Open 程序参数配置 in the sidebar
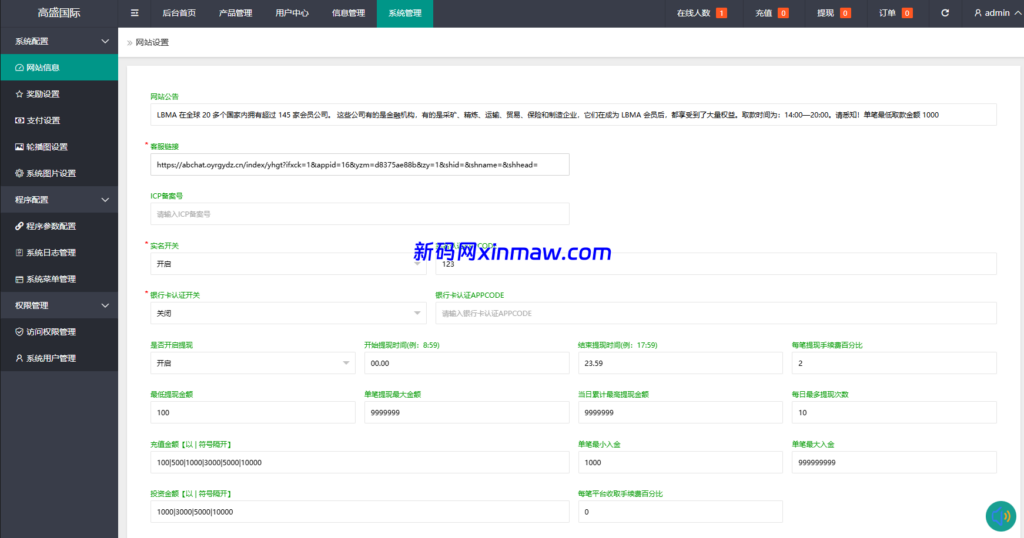 click(x=59, y=227)
